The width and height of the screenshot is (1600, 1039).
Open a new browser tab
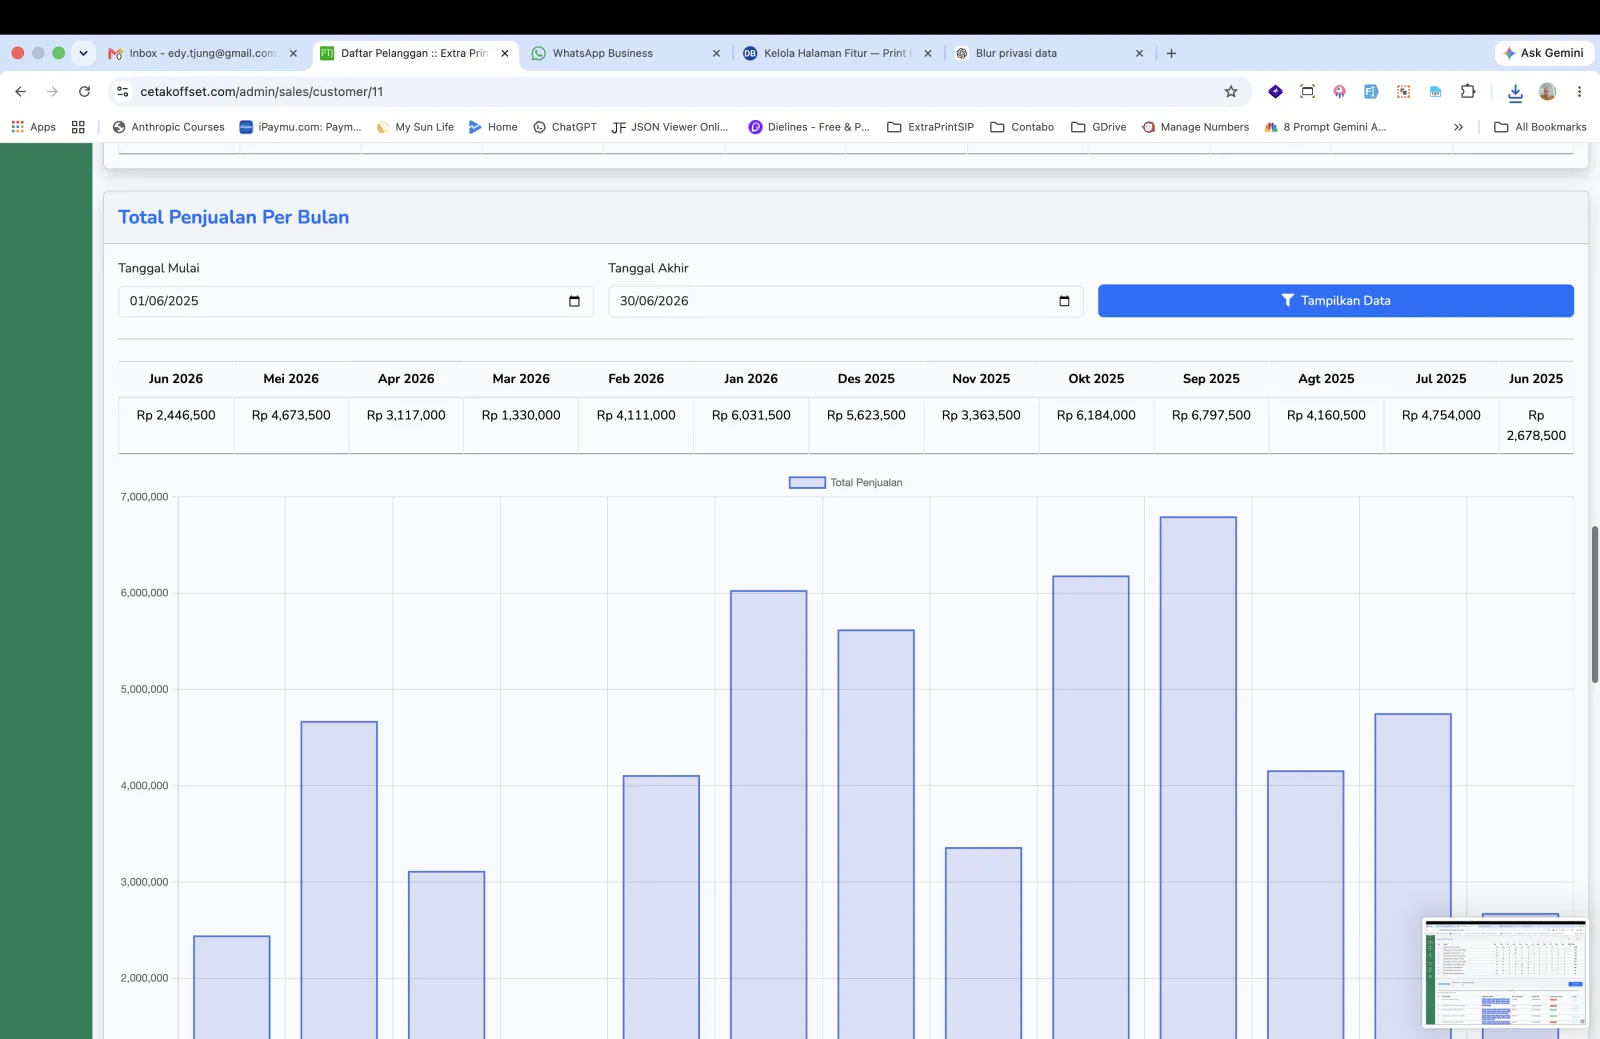click(1171, 53)
